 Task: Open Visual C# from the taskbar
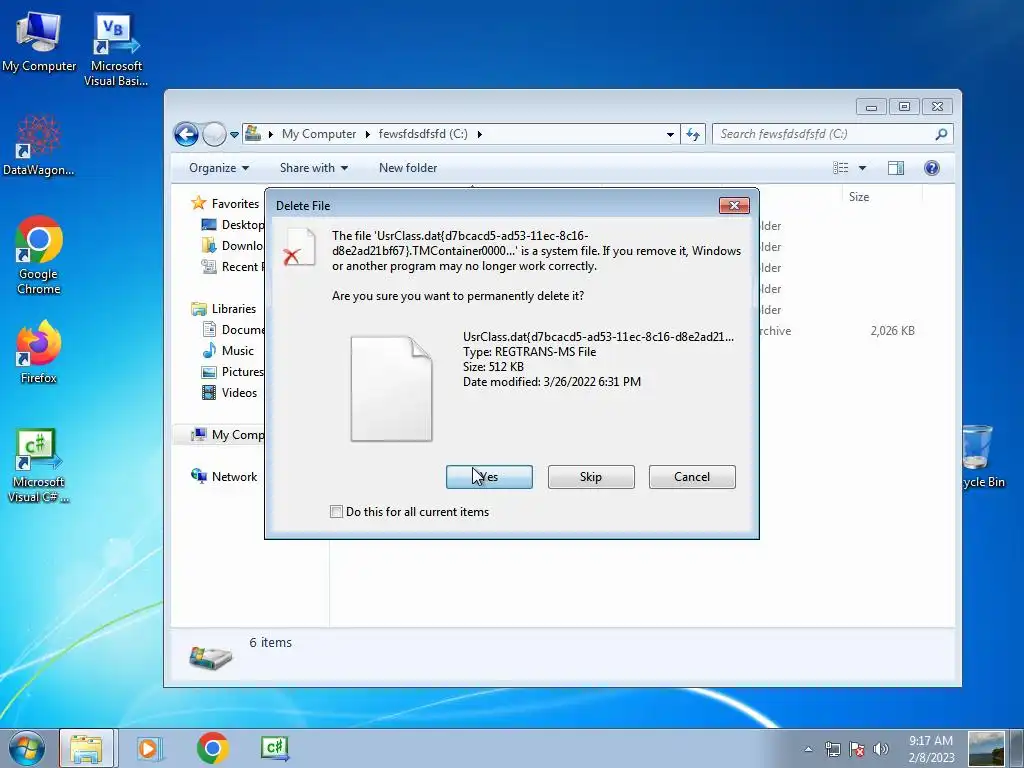point(275,748)
